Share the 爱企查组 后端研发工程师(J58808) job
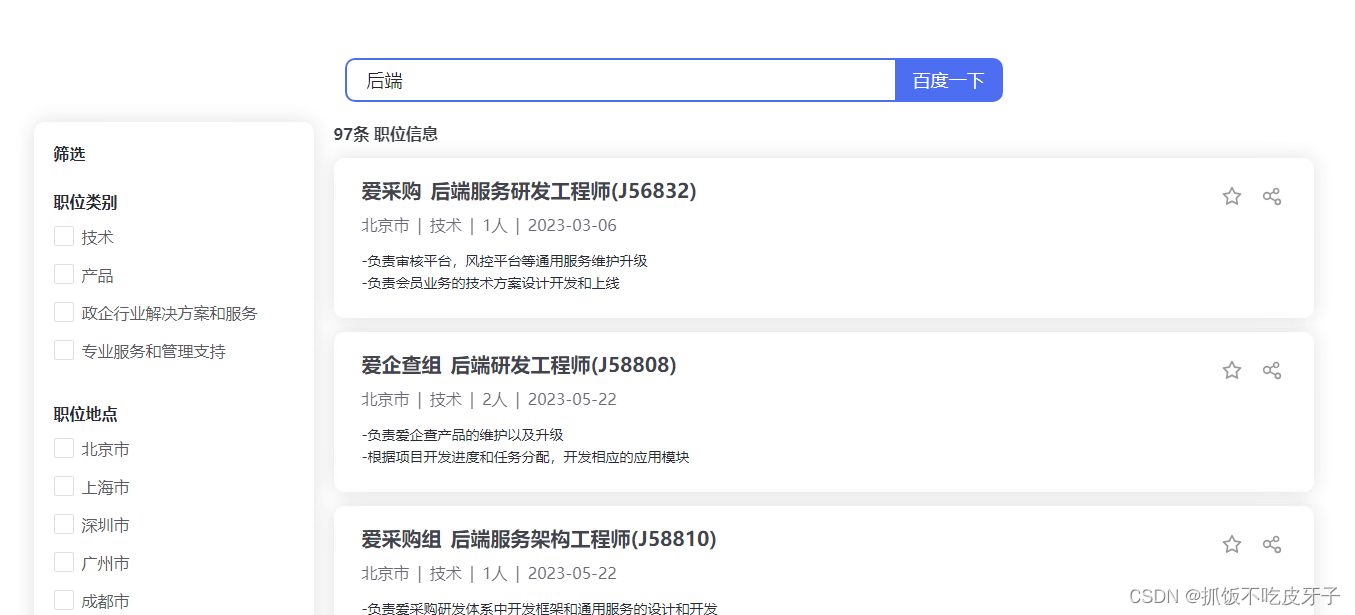Screen dimensions: 1355x615 tap(1271, 370)
